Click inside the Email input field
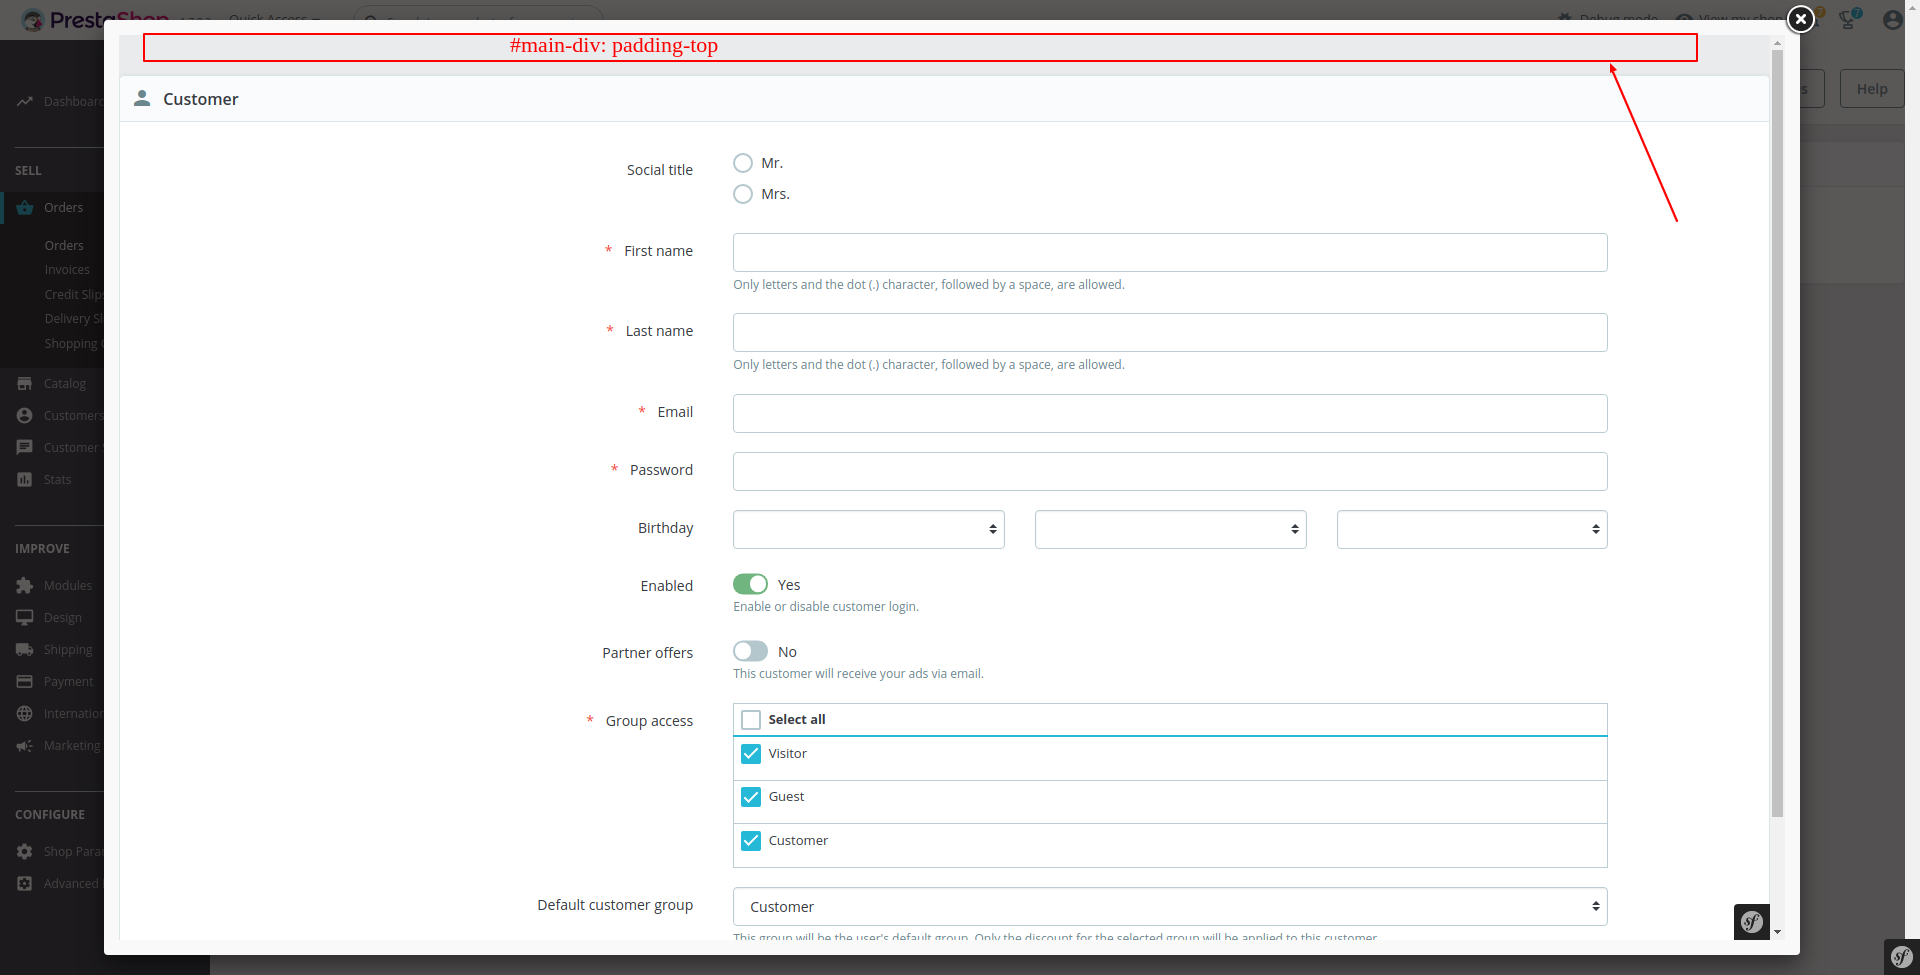The width and height of the screenshot is (1920, 975). (x=1169, y=413)
